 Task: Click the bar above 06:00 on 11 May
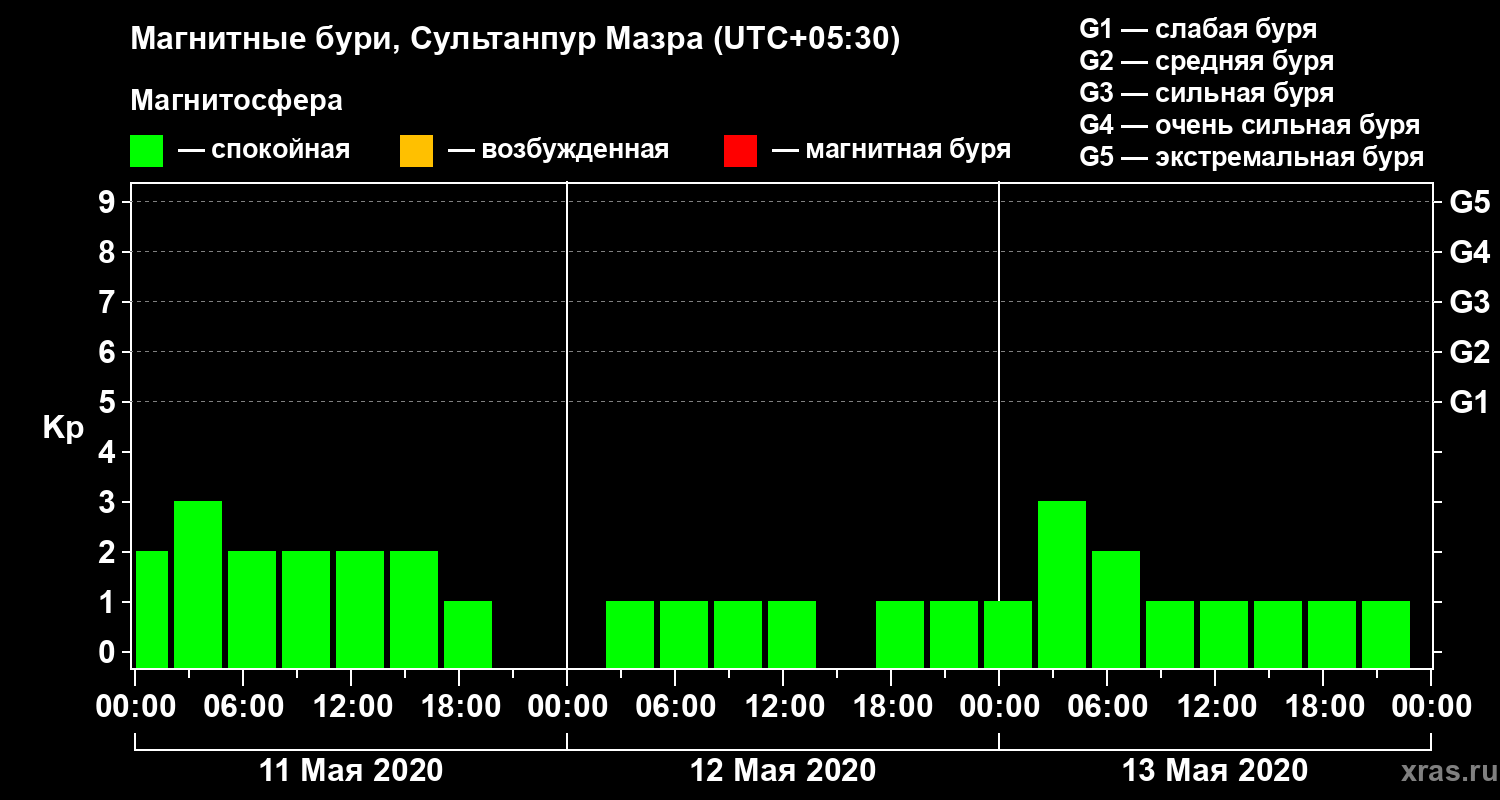pos(252,609)
